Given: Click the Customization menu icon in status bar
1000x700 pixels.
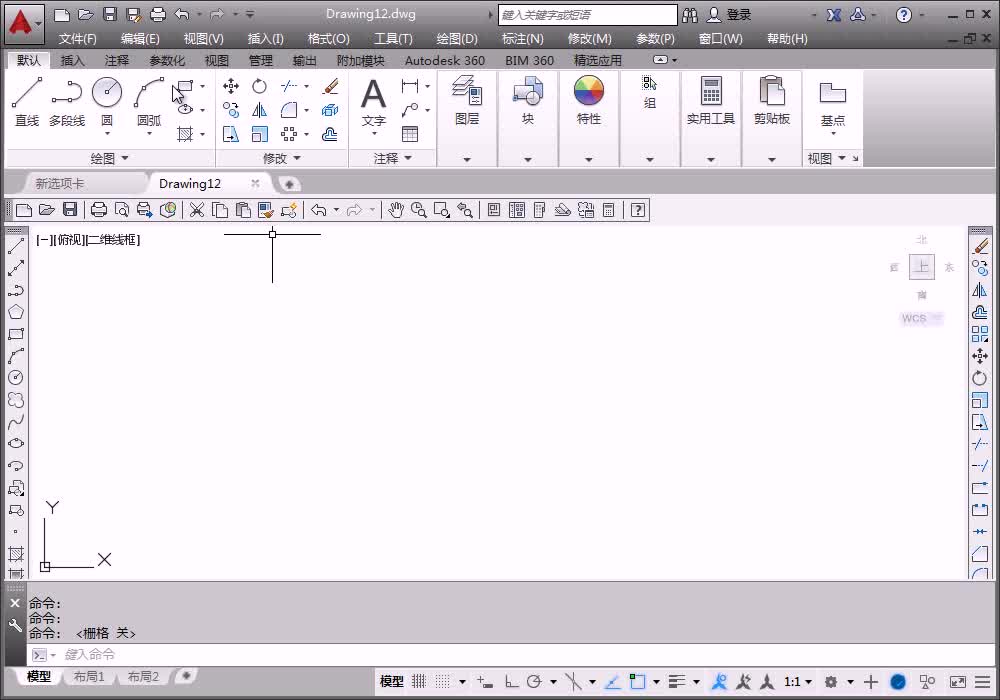Looking at the screenshot, I should coord(983,682).
